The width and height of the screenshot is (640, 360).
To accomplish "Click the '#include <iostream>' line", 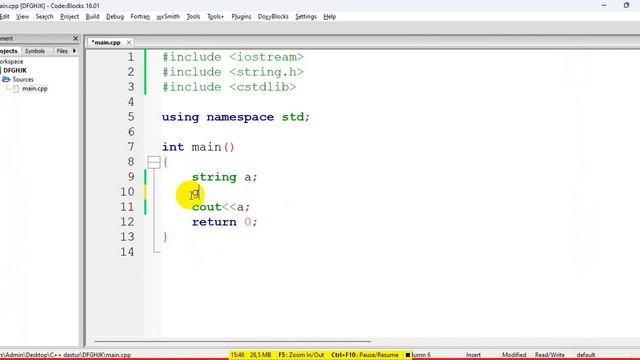I will pyautogui.click(x=233, y=57).
